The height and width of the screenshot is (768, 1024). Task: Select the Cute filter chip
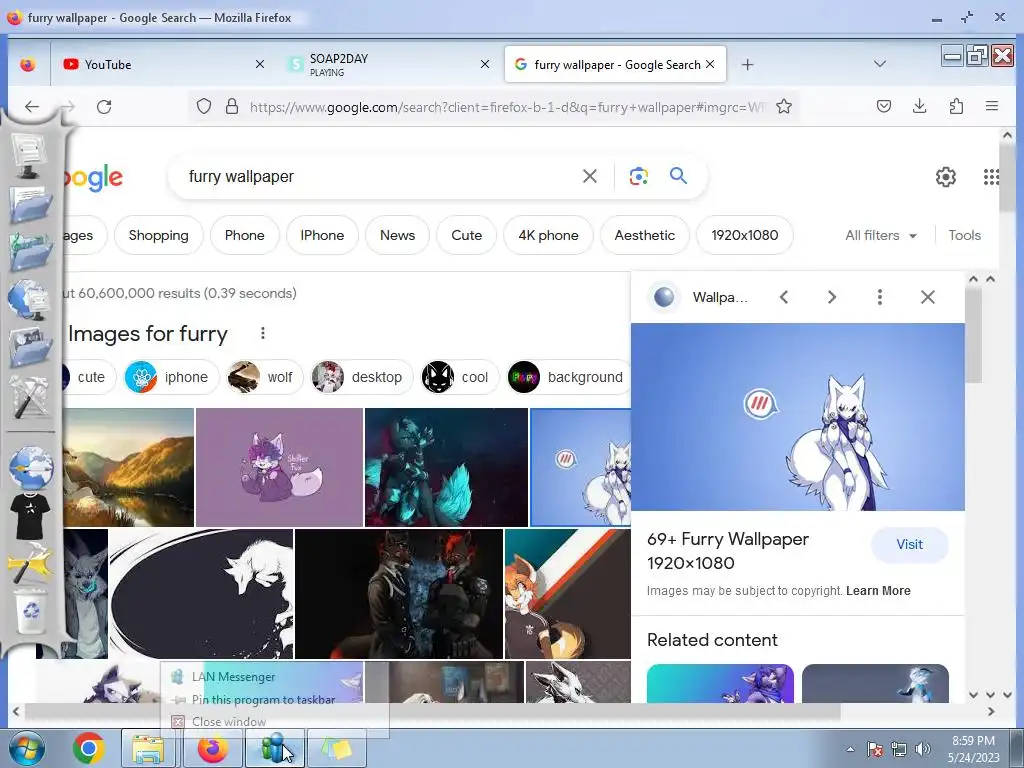466,235
